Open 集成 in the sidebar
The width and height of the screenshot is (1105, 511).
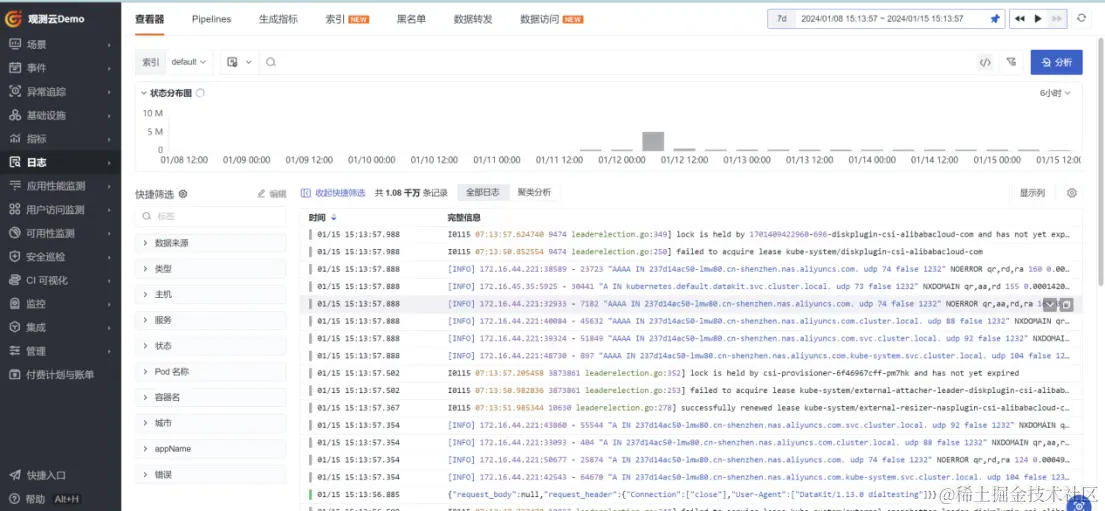click(61, 328)
